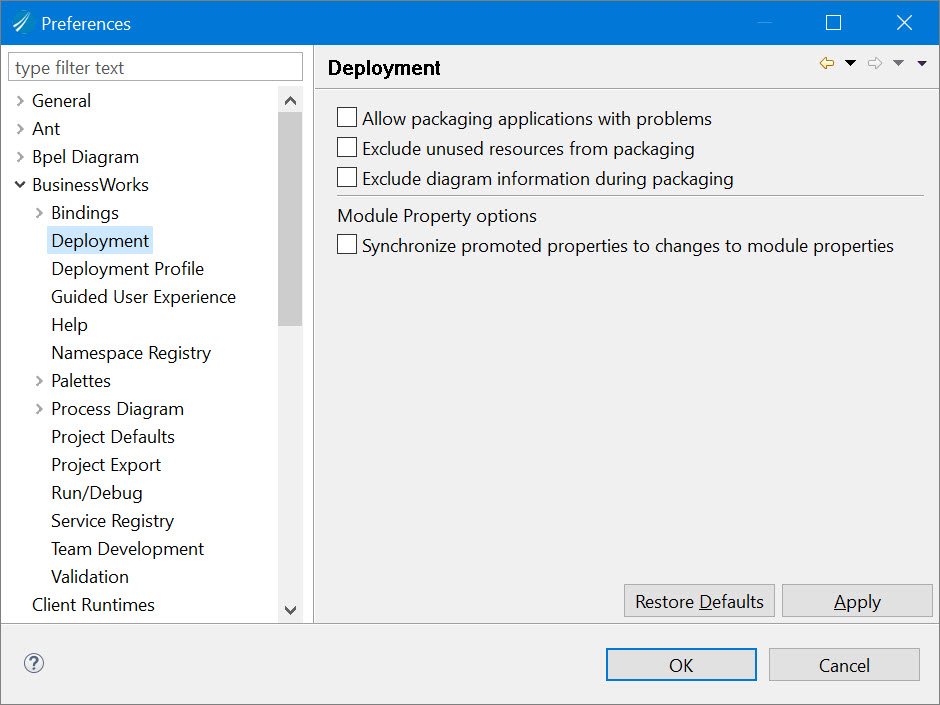Tick Exclude diagram information during packaging

coord(347,177)
